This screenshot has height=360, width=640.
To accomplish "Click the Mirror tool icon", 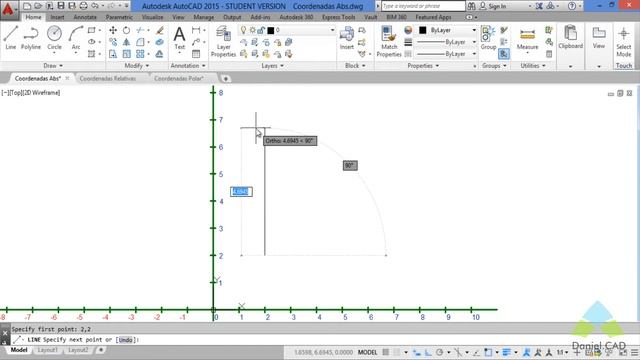I will 127,42.
